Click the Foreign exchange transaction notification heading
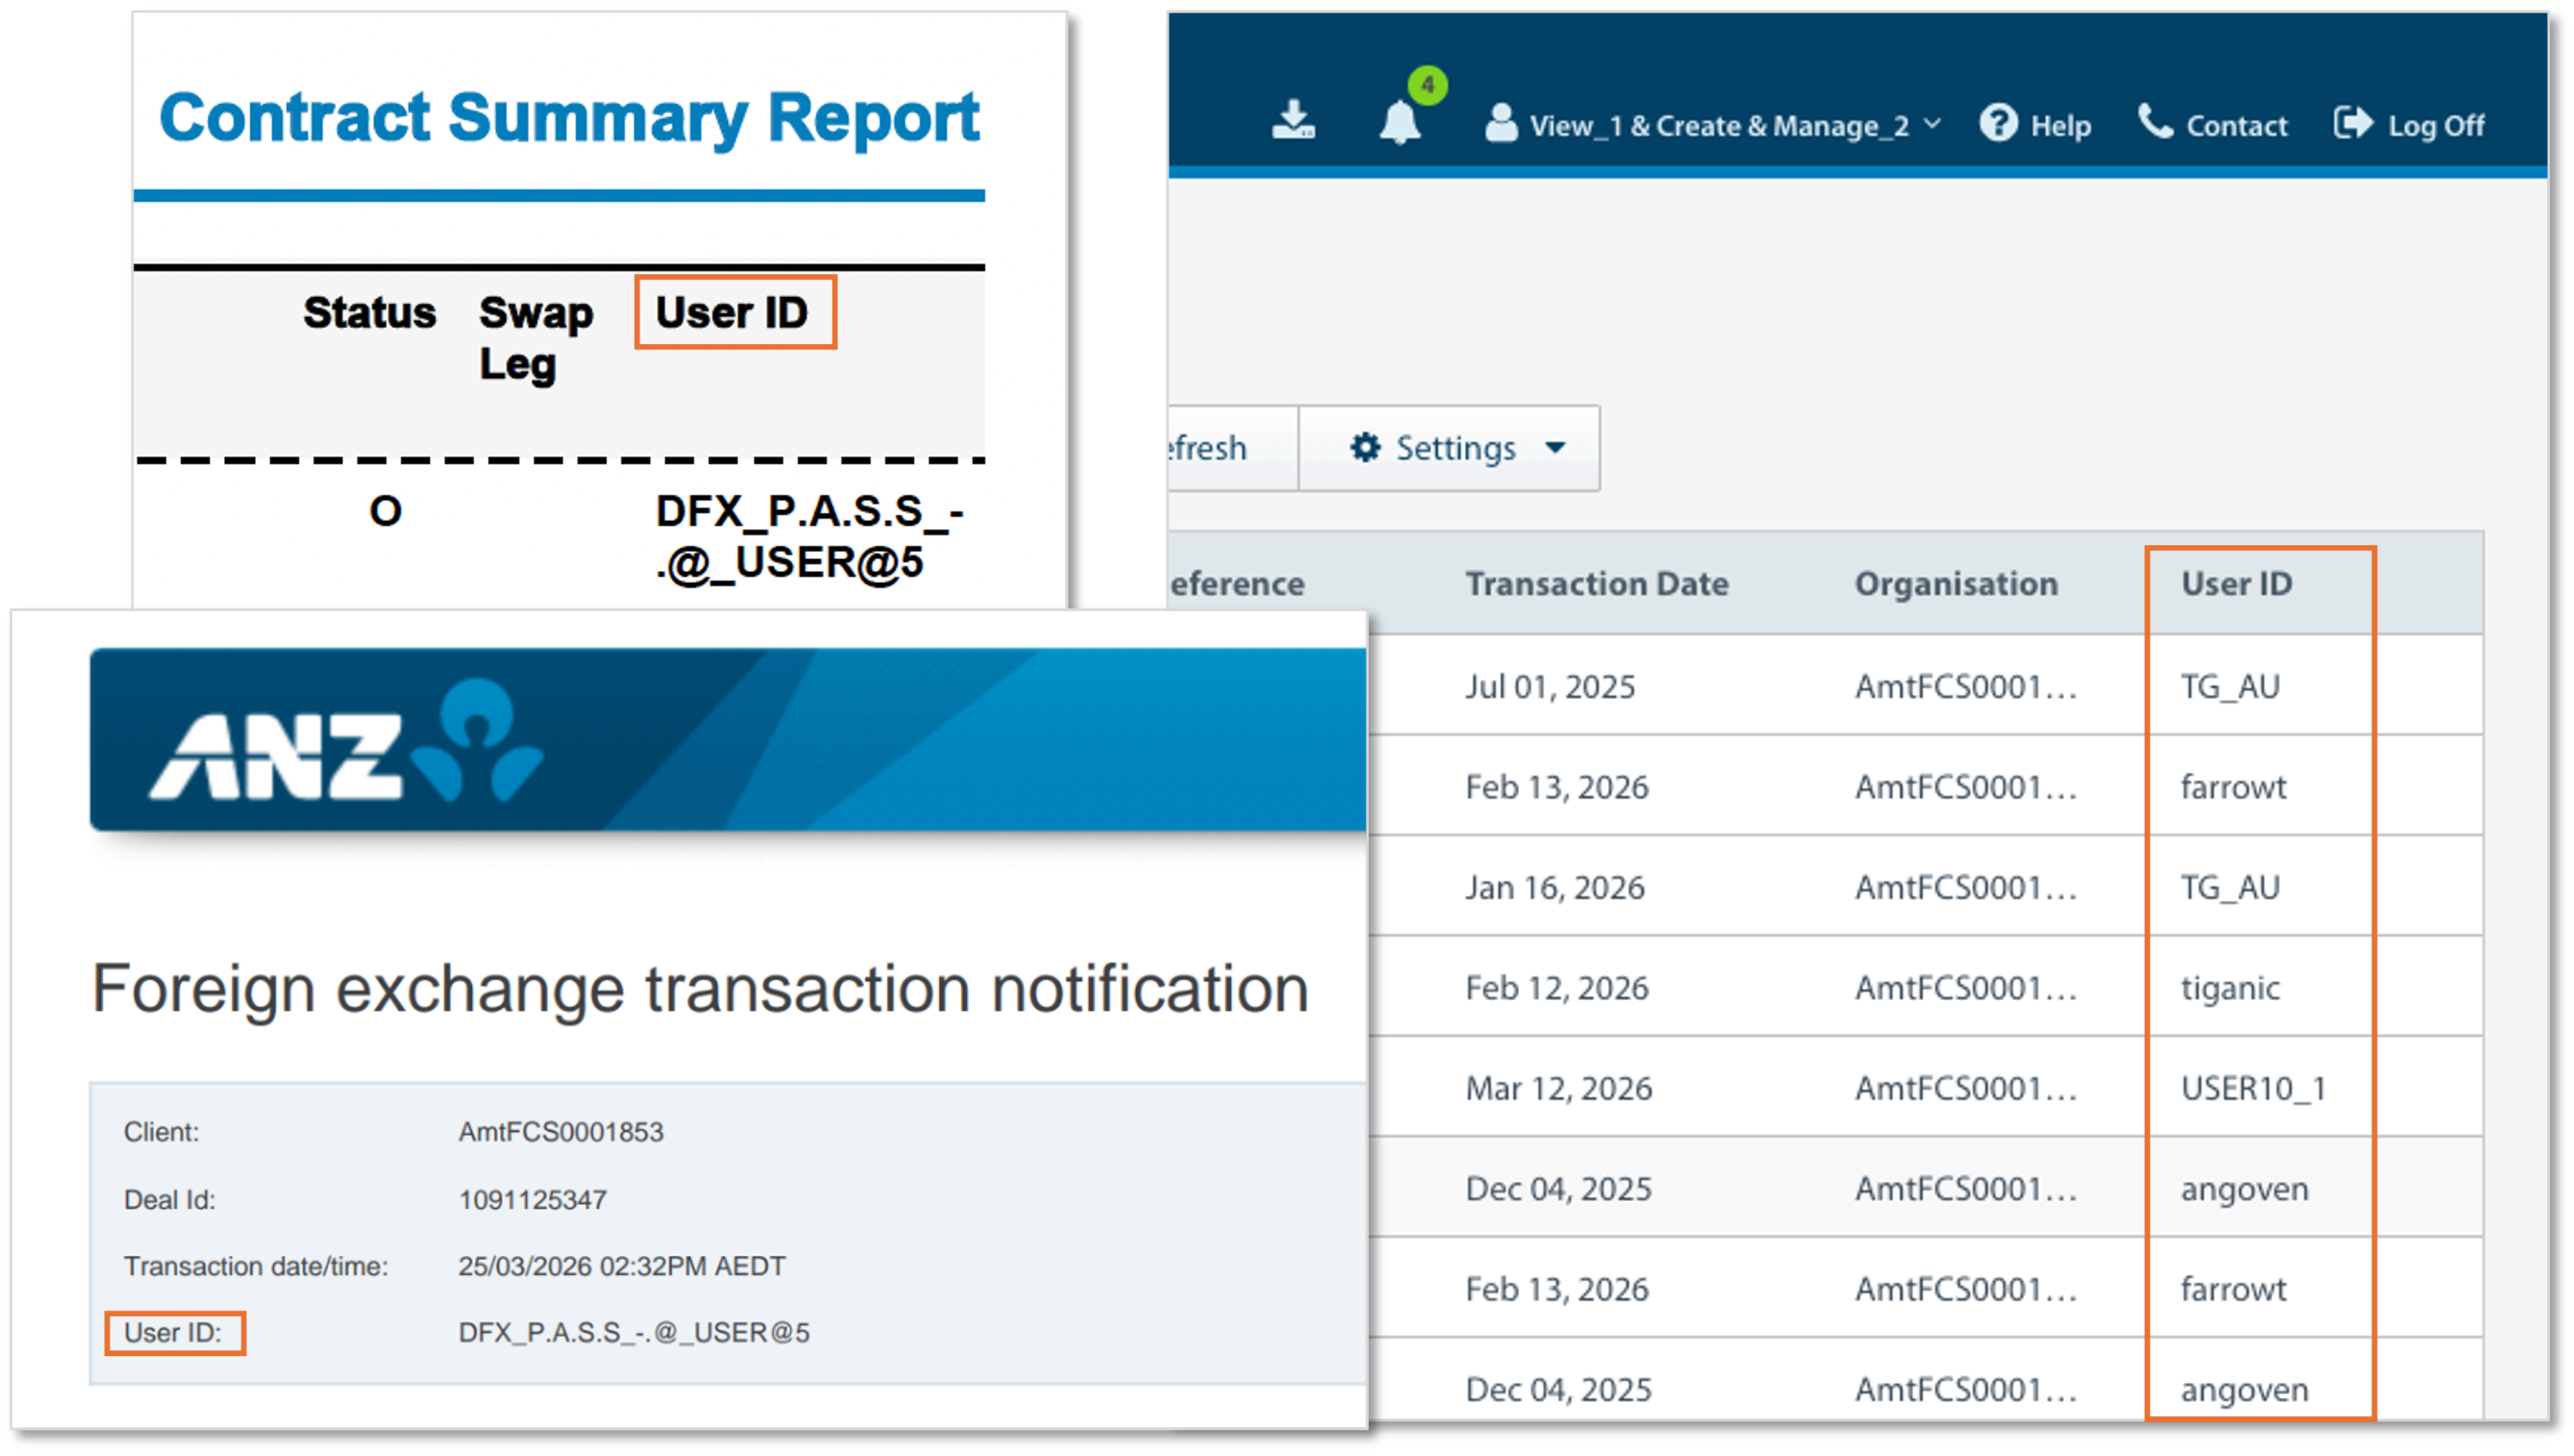 point(700,988)
